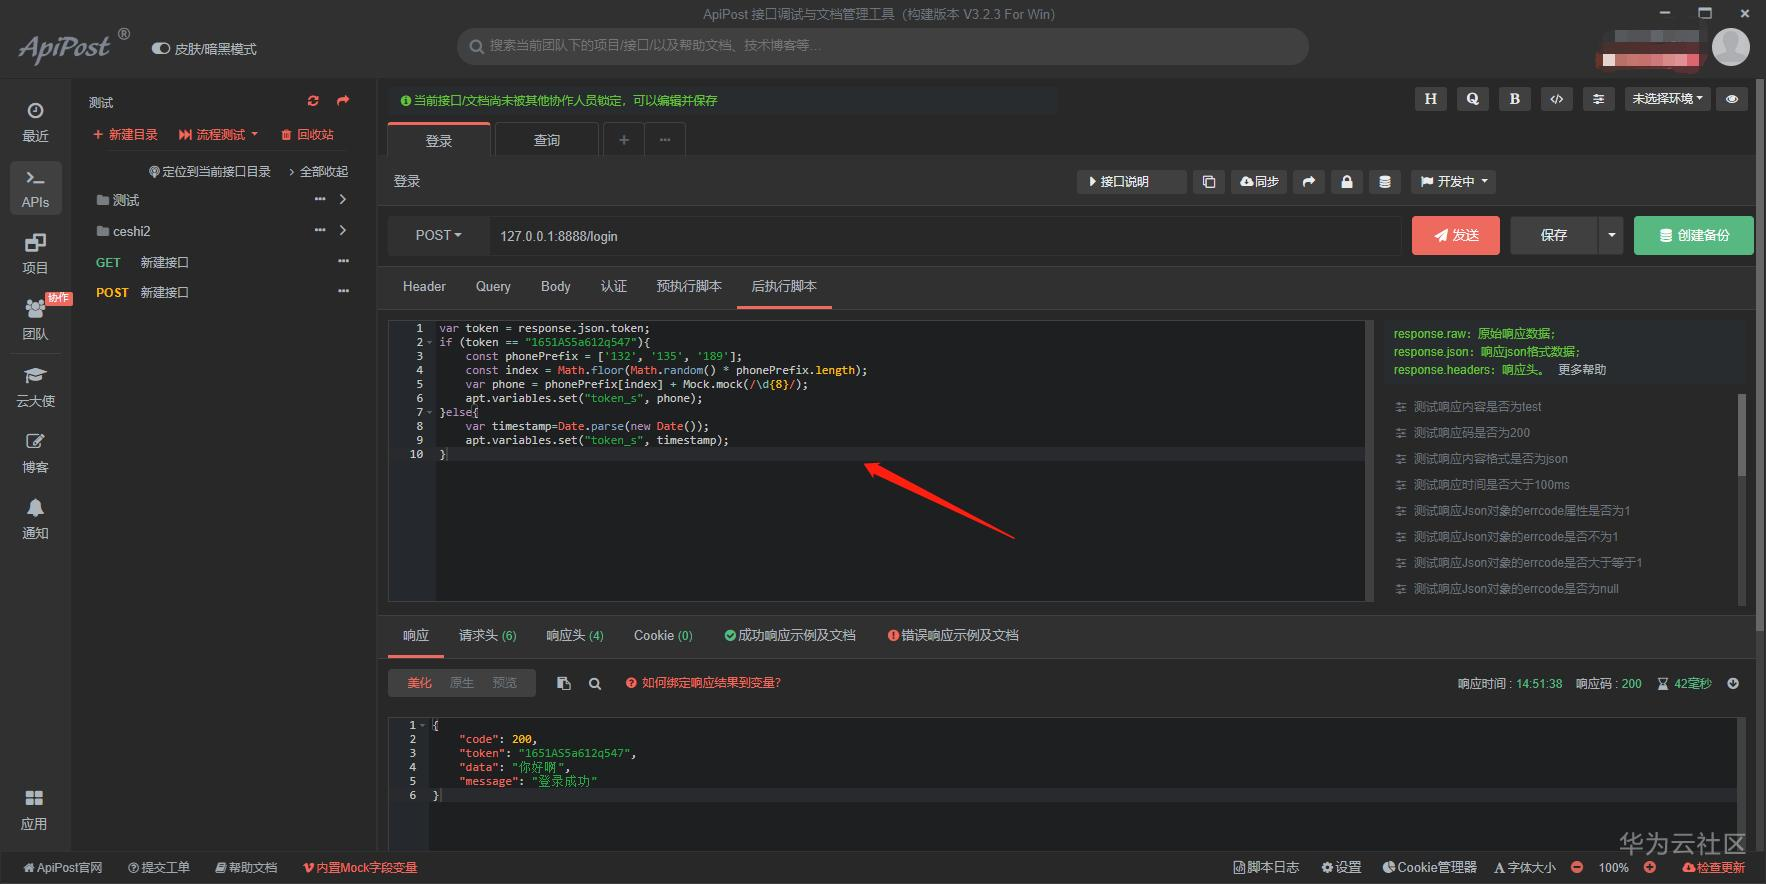1766x884 pixels.
Task: Open the 保存 save options arrow
Action: point(1611,236)
